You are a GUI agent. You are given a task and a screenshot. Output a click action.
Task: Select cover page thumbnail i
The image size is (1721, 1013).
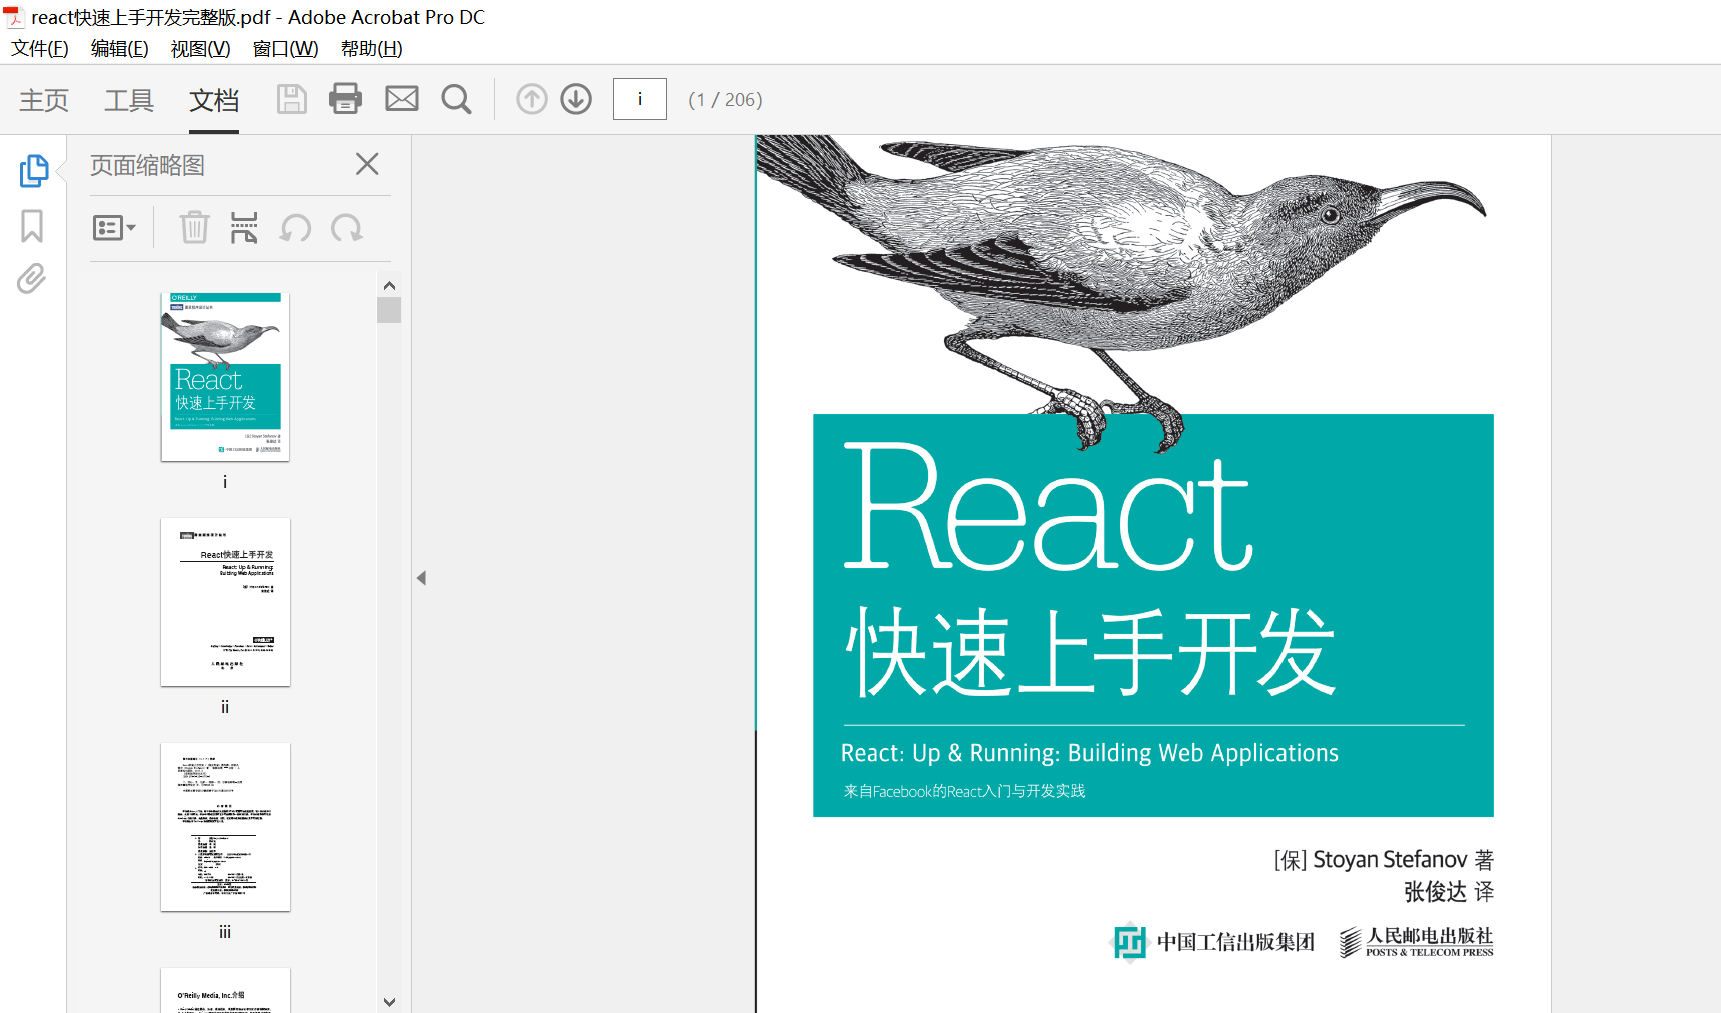click(225, 377)
